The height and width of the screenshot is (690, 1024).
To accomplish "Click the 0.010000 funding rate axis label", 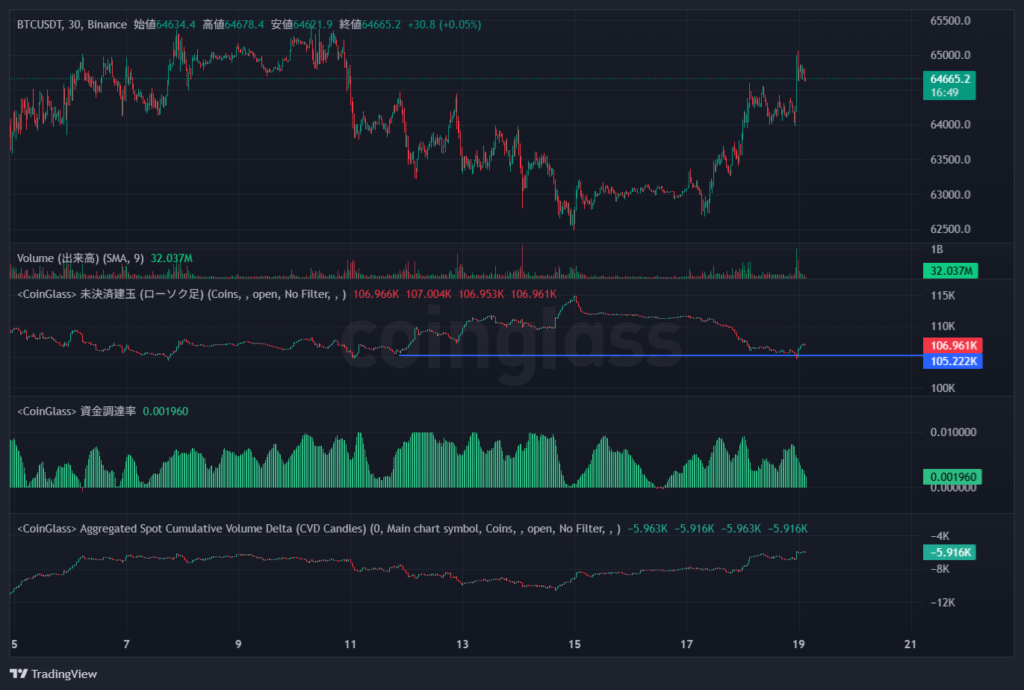I will pyautogui.click(x=953, y=432).
